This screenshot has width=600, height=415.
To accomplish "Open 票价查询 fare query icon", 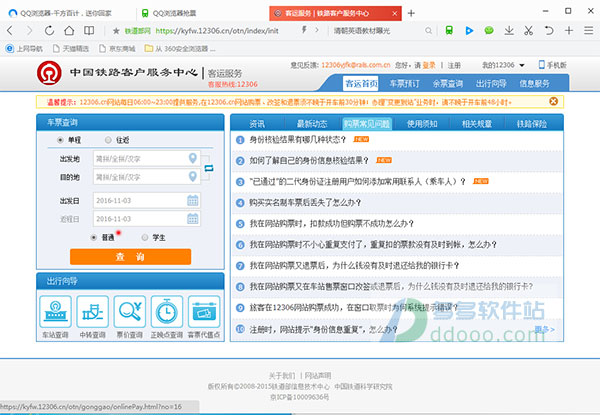I will pyautogui.click(x=130, y=311).
